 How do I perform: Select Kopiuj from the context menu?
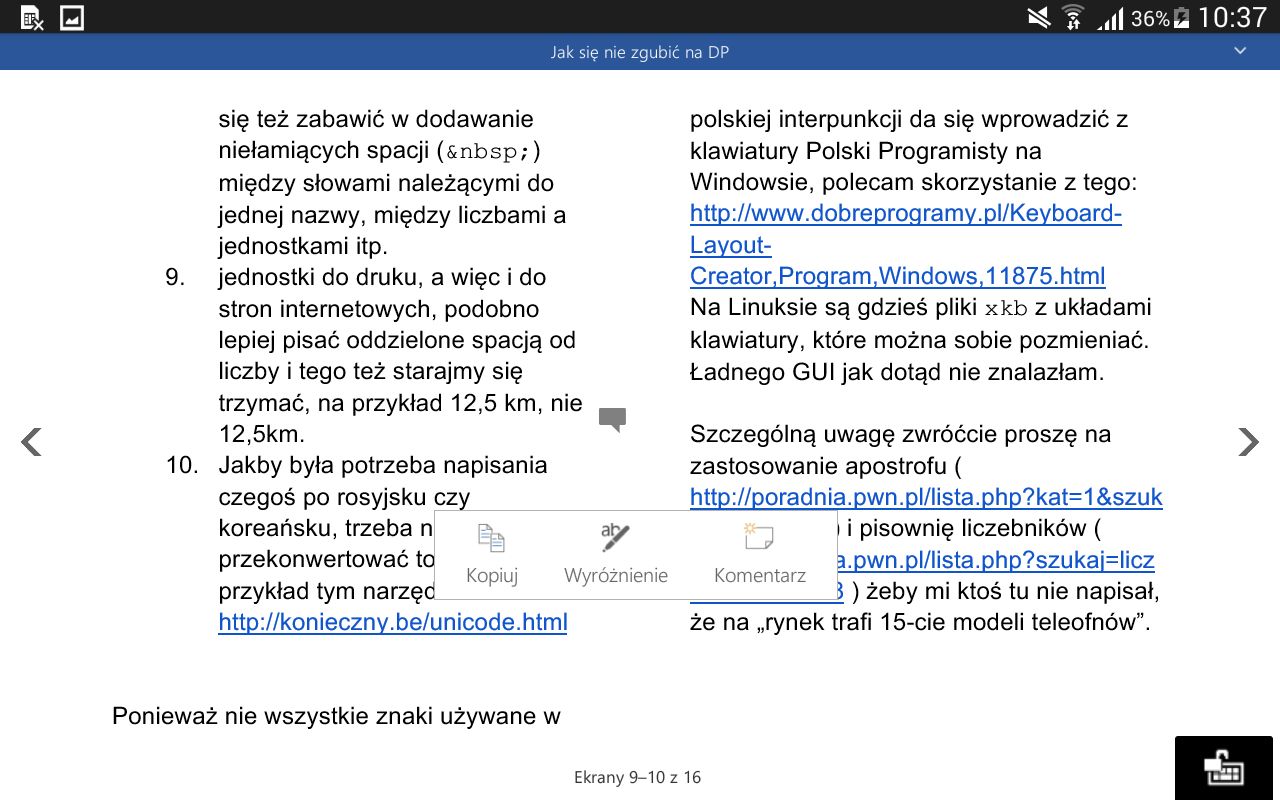coord(491,554)
